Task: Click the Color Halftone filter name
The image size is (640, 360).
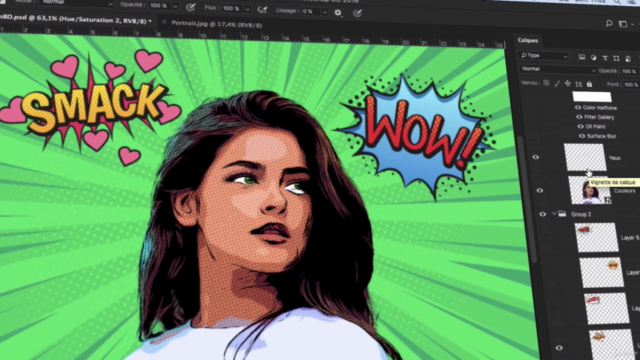Action: coord(600,108)
